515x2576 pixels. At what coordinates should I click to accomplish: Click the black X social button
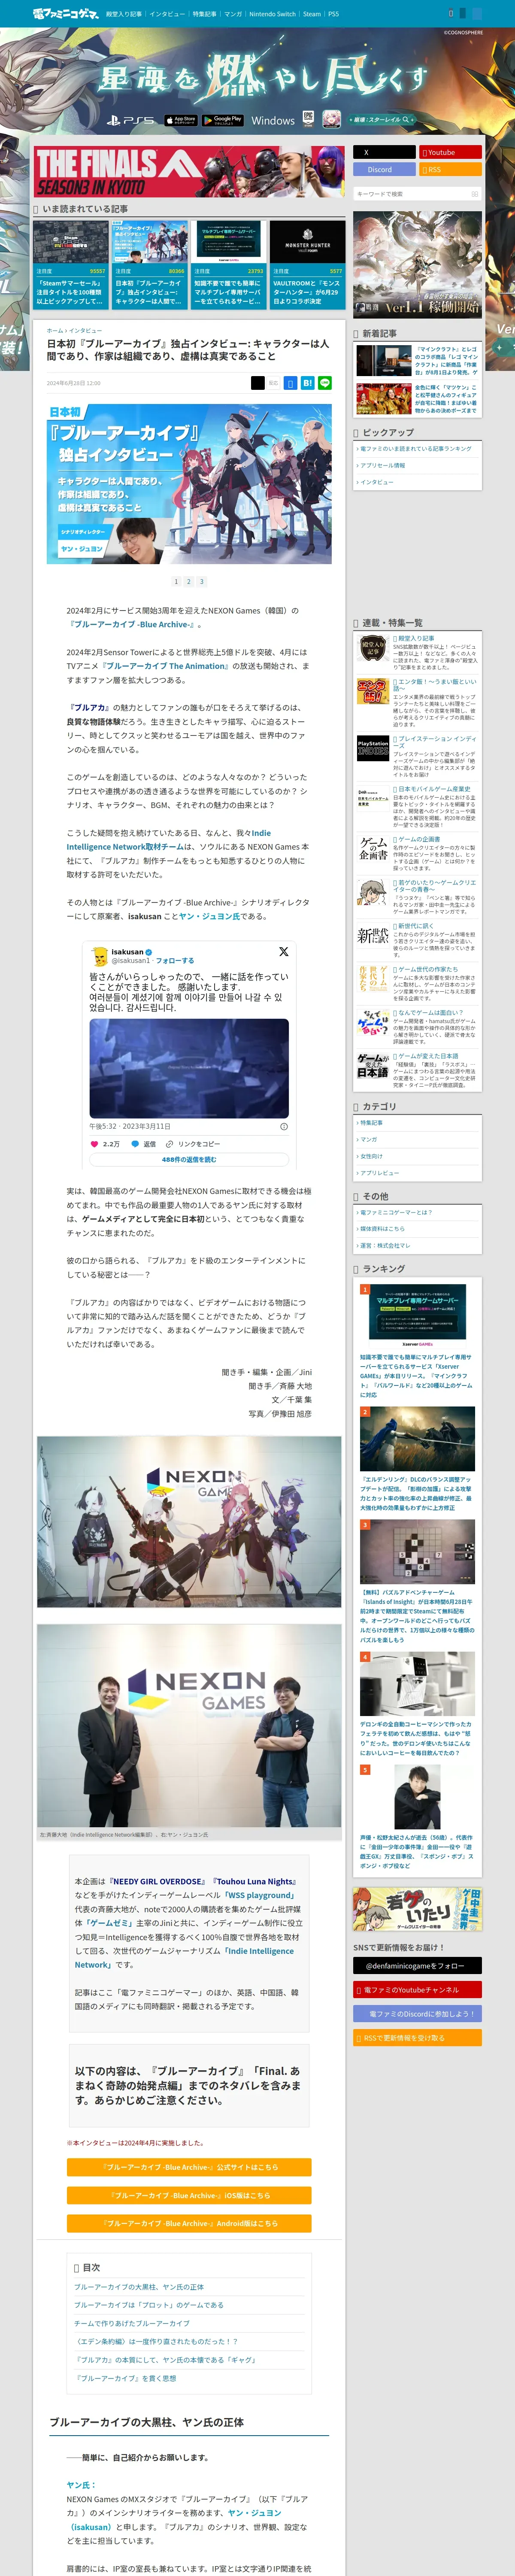click(384, 153)
